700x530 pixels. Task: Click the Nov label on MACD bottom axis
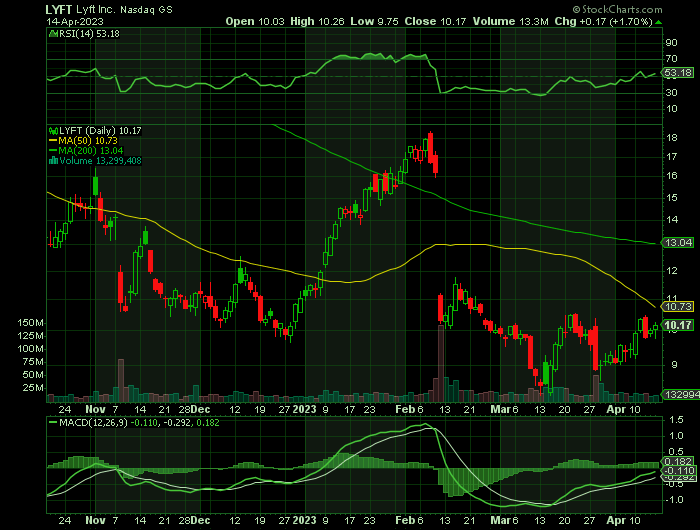point(95,520)
